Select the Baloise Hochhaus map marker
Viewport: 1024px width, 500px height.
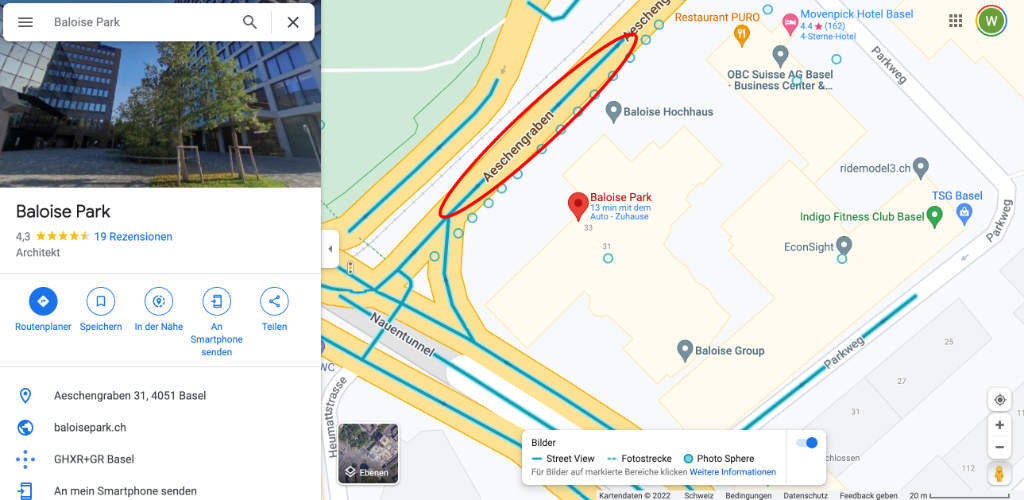[613, 112]
